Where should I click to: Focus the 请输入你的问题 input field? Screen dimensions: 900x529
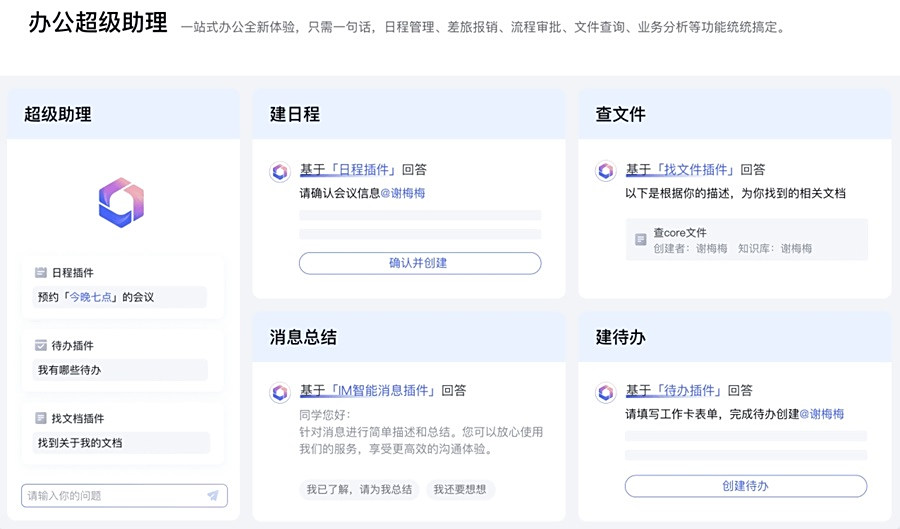(x=110, y=495)
